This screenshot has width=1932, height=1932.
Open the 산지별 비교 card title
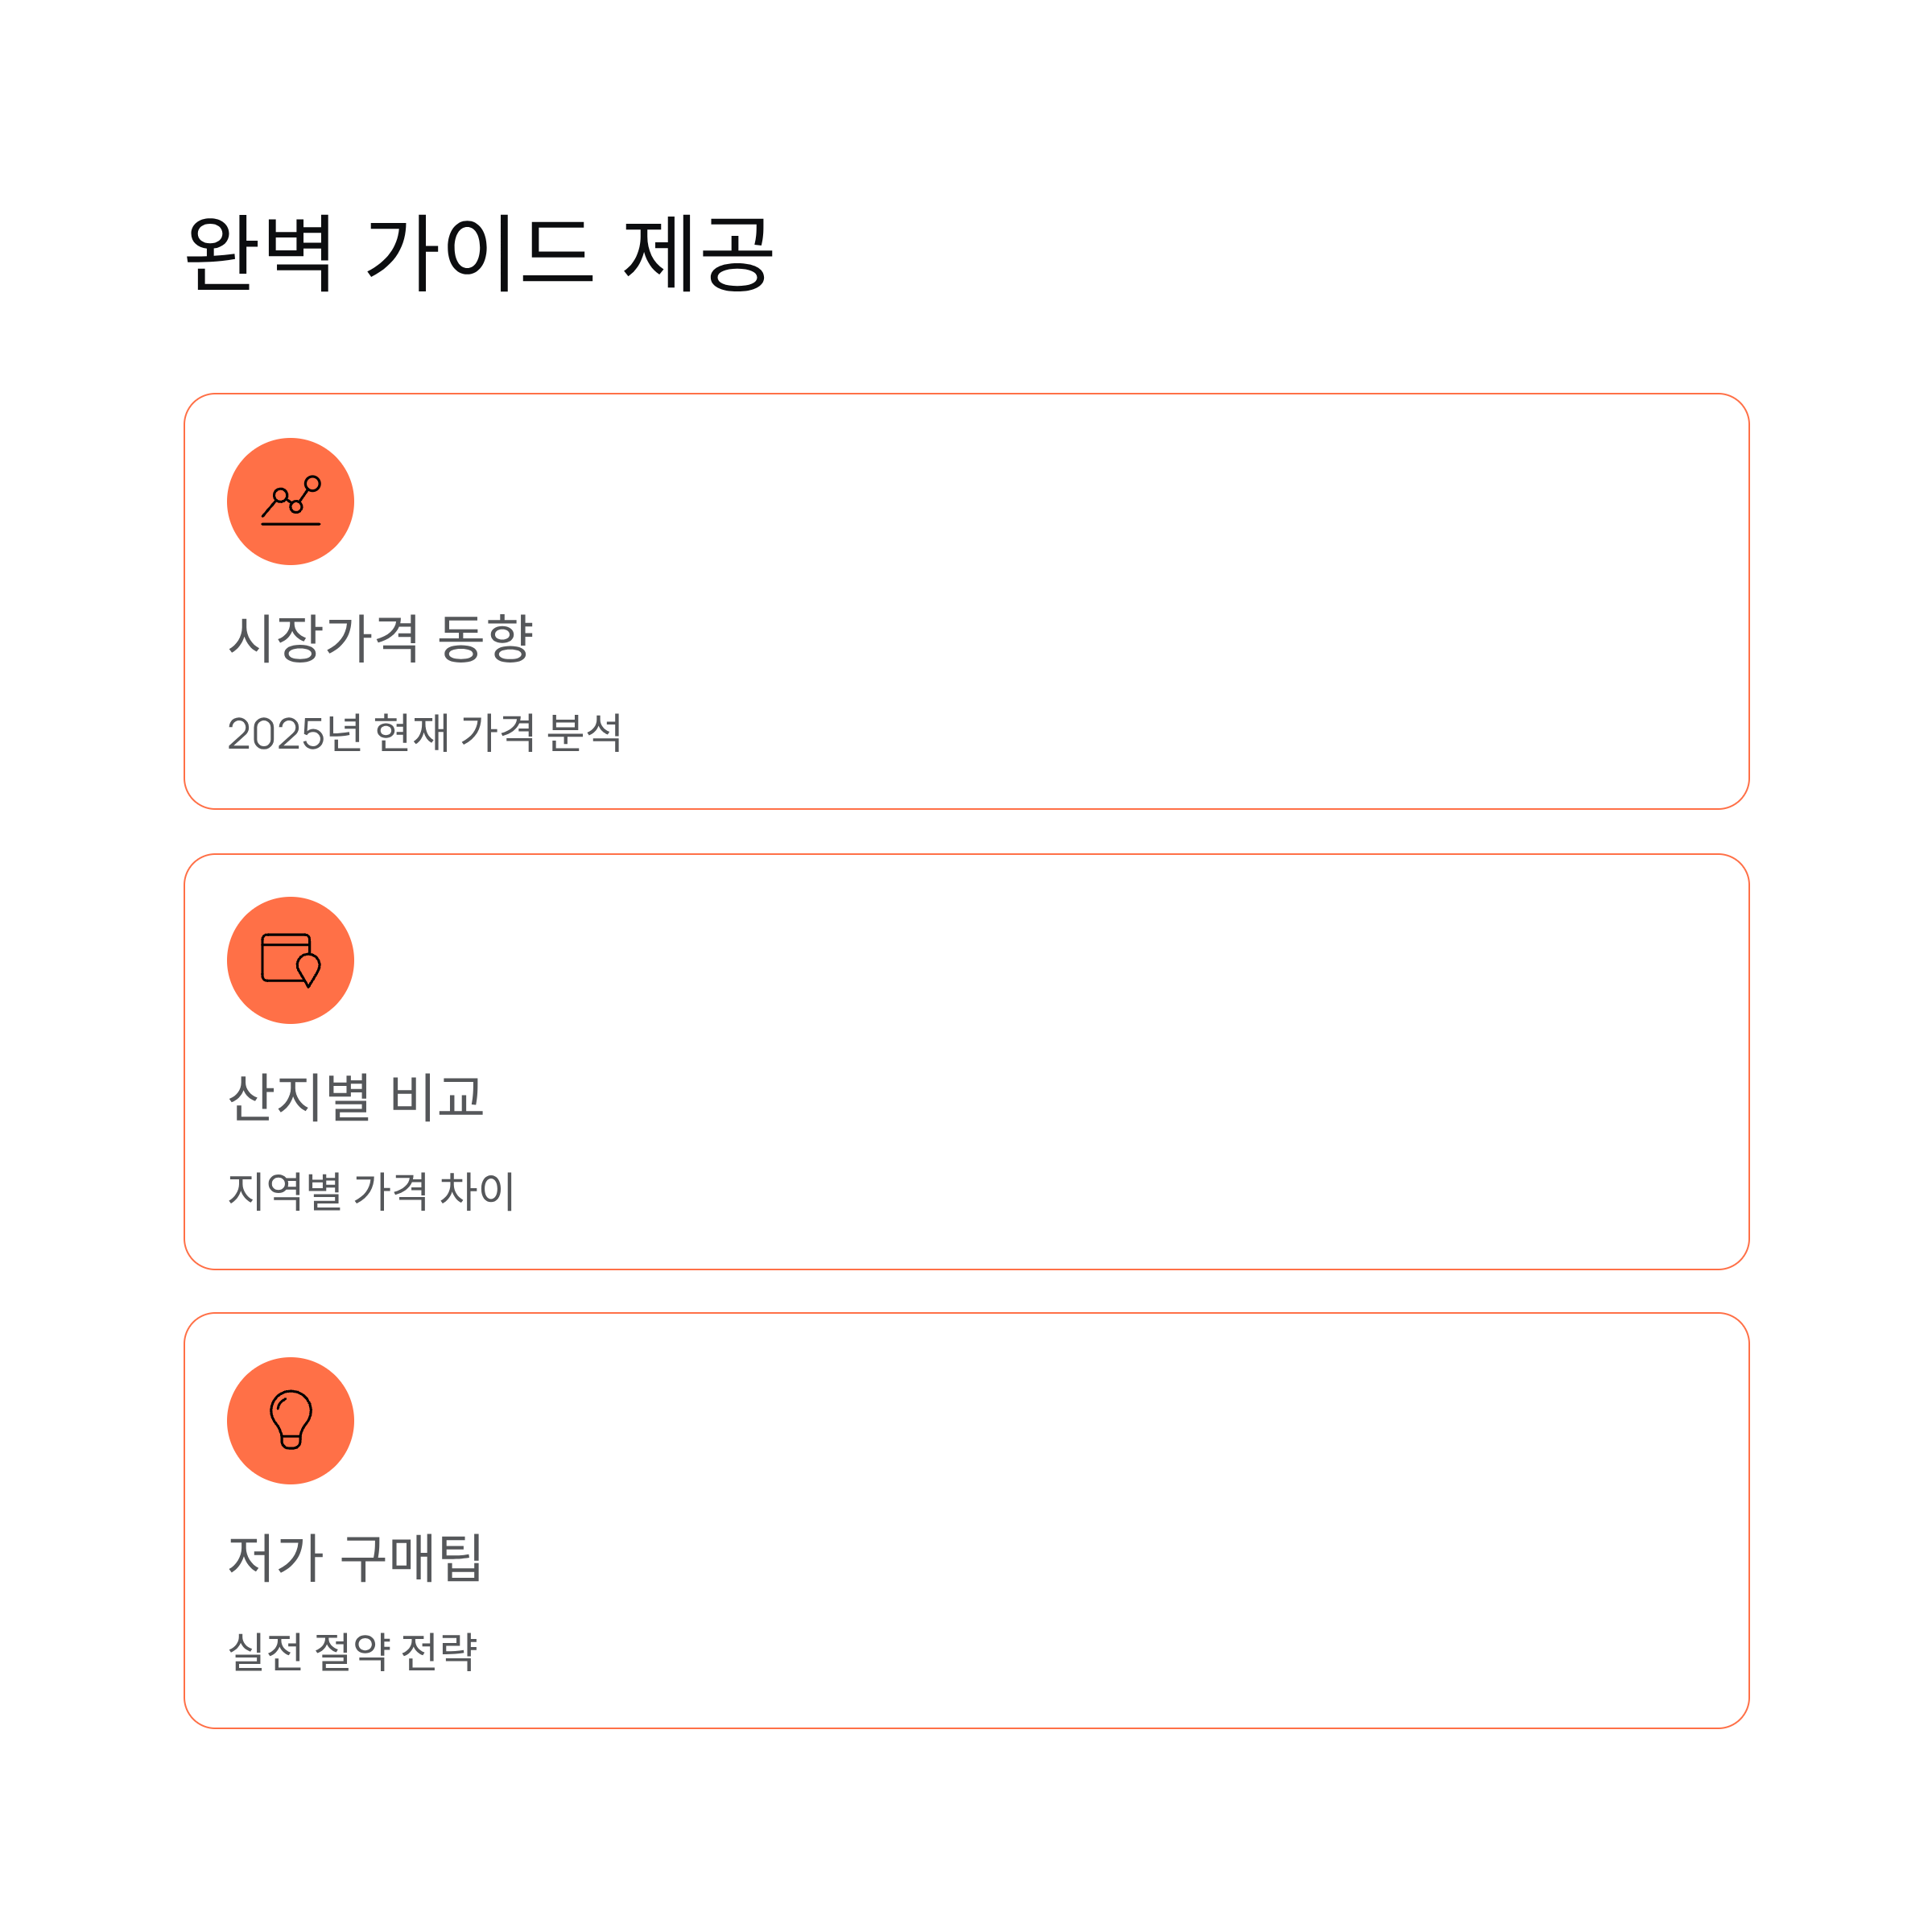pyautogui.click(x=356, y=1096)
